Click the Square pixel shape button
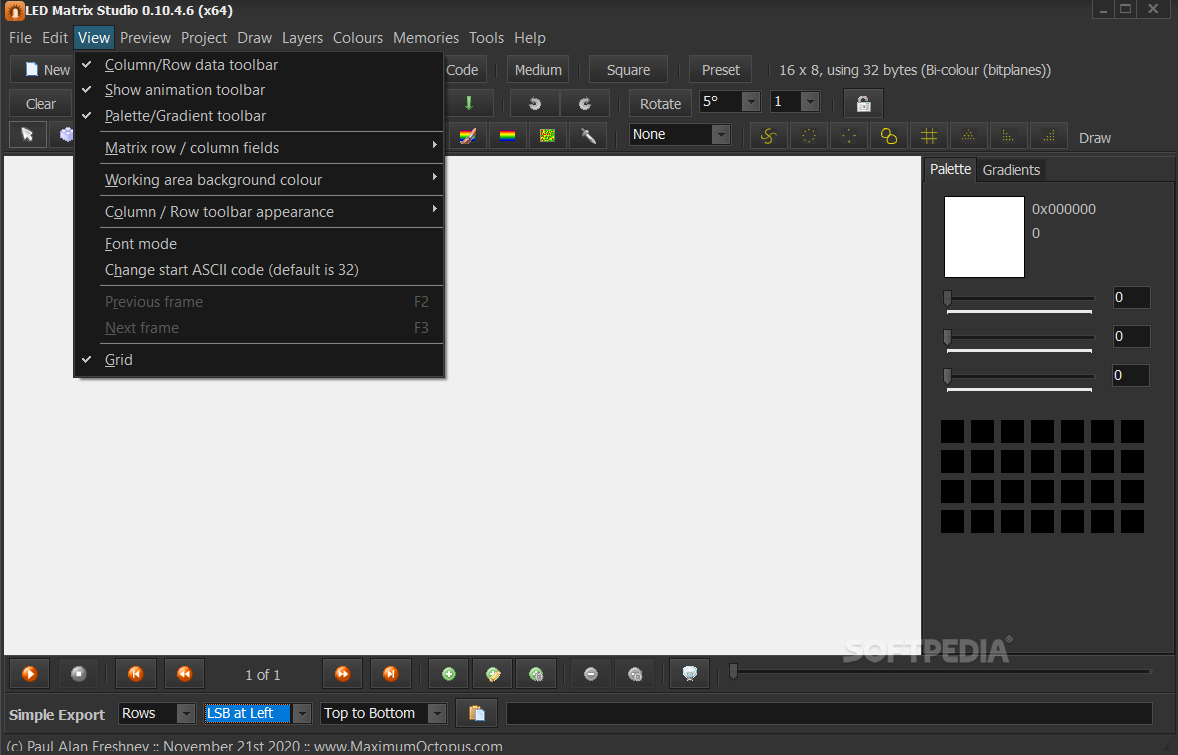This screenshot has height=755, width=1178. (x=628, y=70)
